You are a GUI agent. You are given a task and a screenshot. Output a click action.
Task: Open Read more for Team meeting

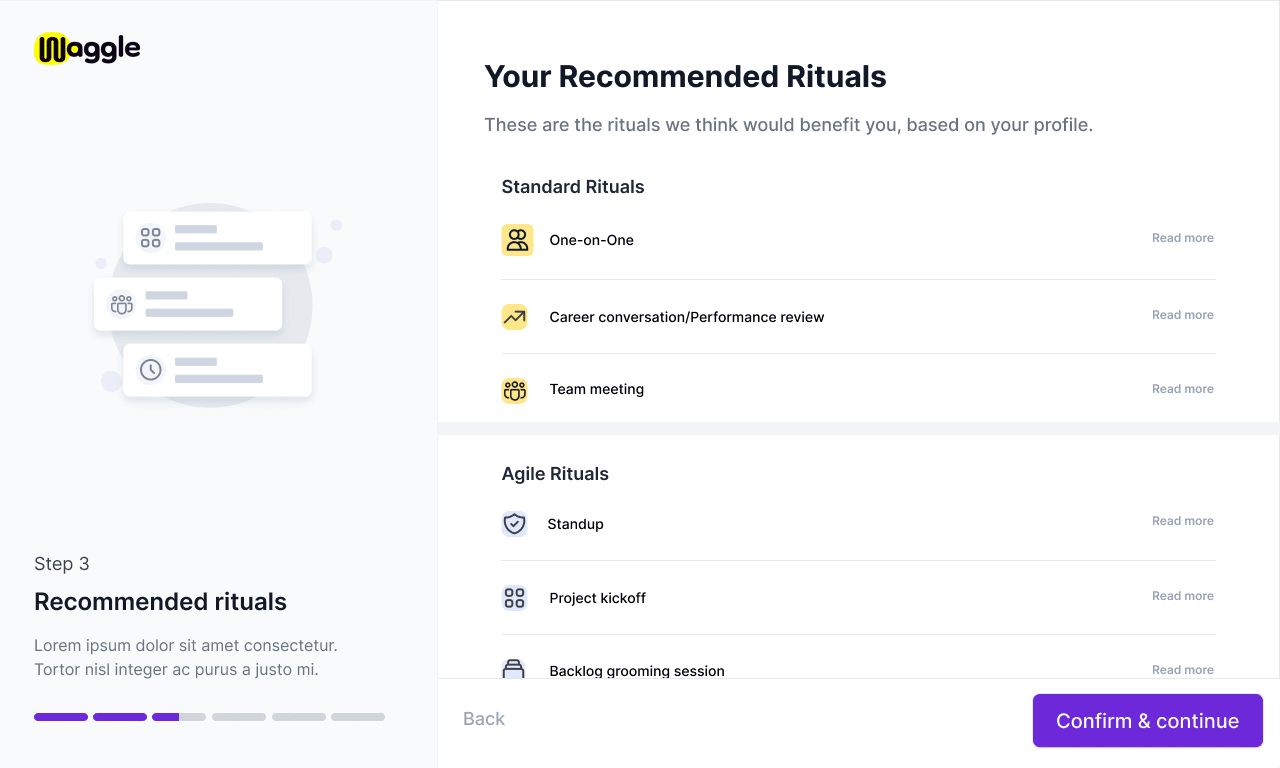pyautogui.click(x=1183, y=389)
